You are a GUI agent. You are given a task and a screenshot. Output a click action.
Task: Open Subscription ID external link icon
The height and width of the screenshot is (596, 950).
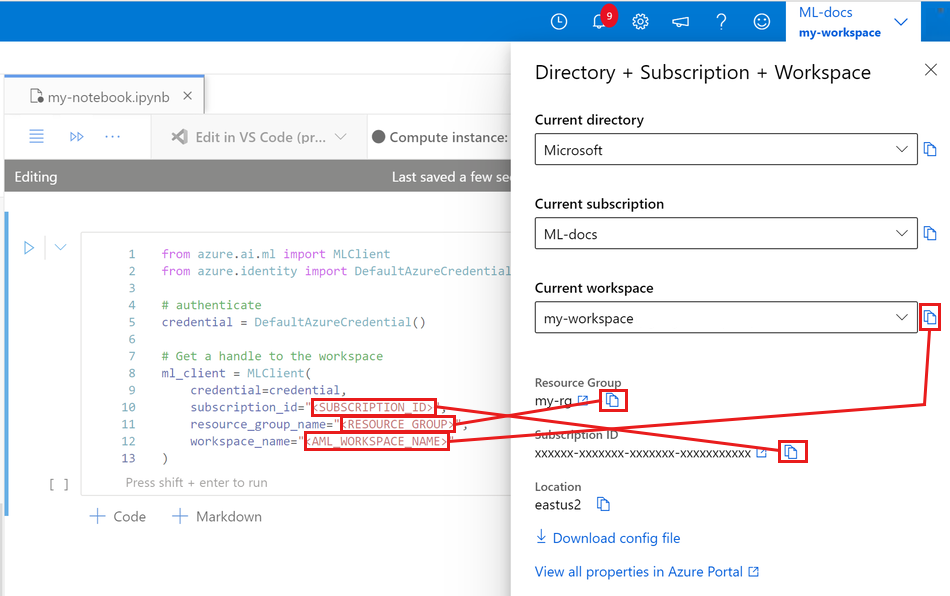click(x=761, y=452)
